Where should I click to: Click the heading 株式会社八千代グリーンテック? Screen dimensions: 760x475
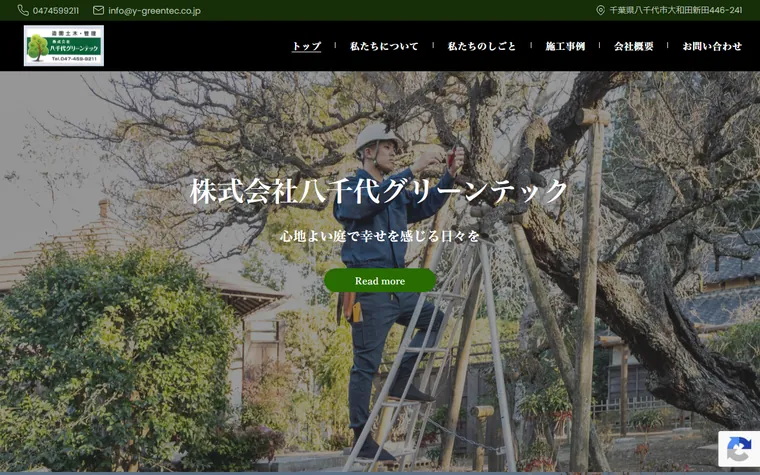pos(379,191)
